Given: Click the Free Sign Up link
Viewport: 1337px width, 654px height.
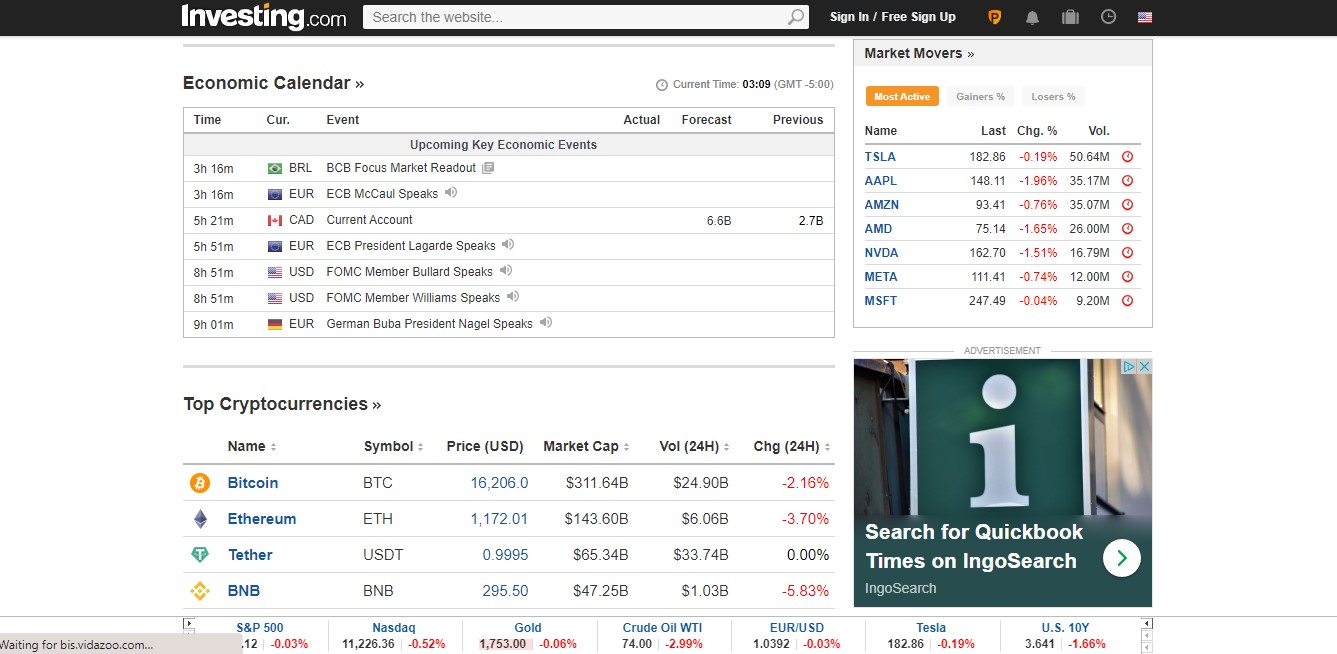Looking at the screenshot, I should (918, 17).
